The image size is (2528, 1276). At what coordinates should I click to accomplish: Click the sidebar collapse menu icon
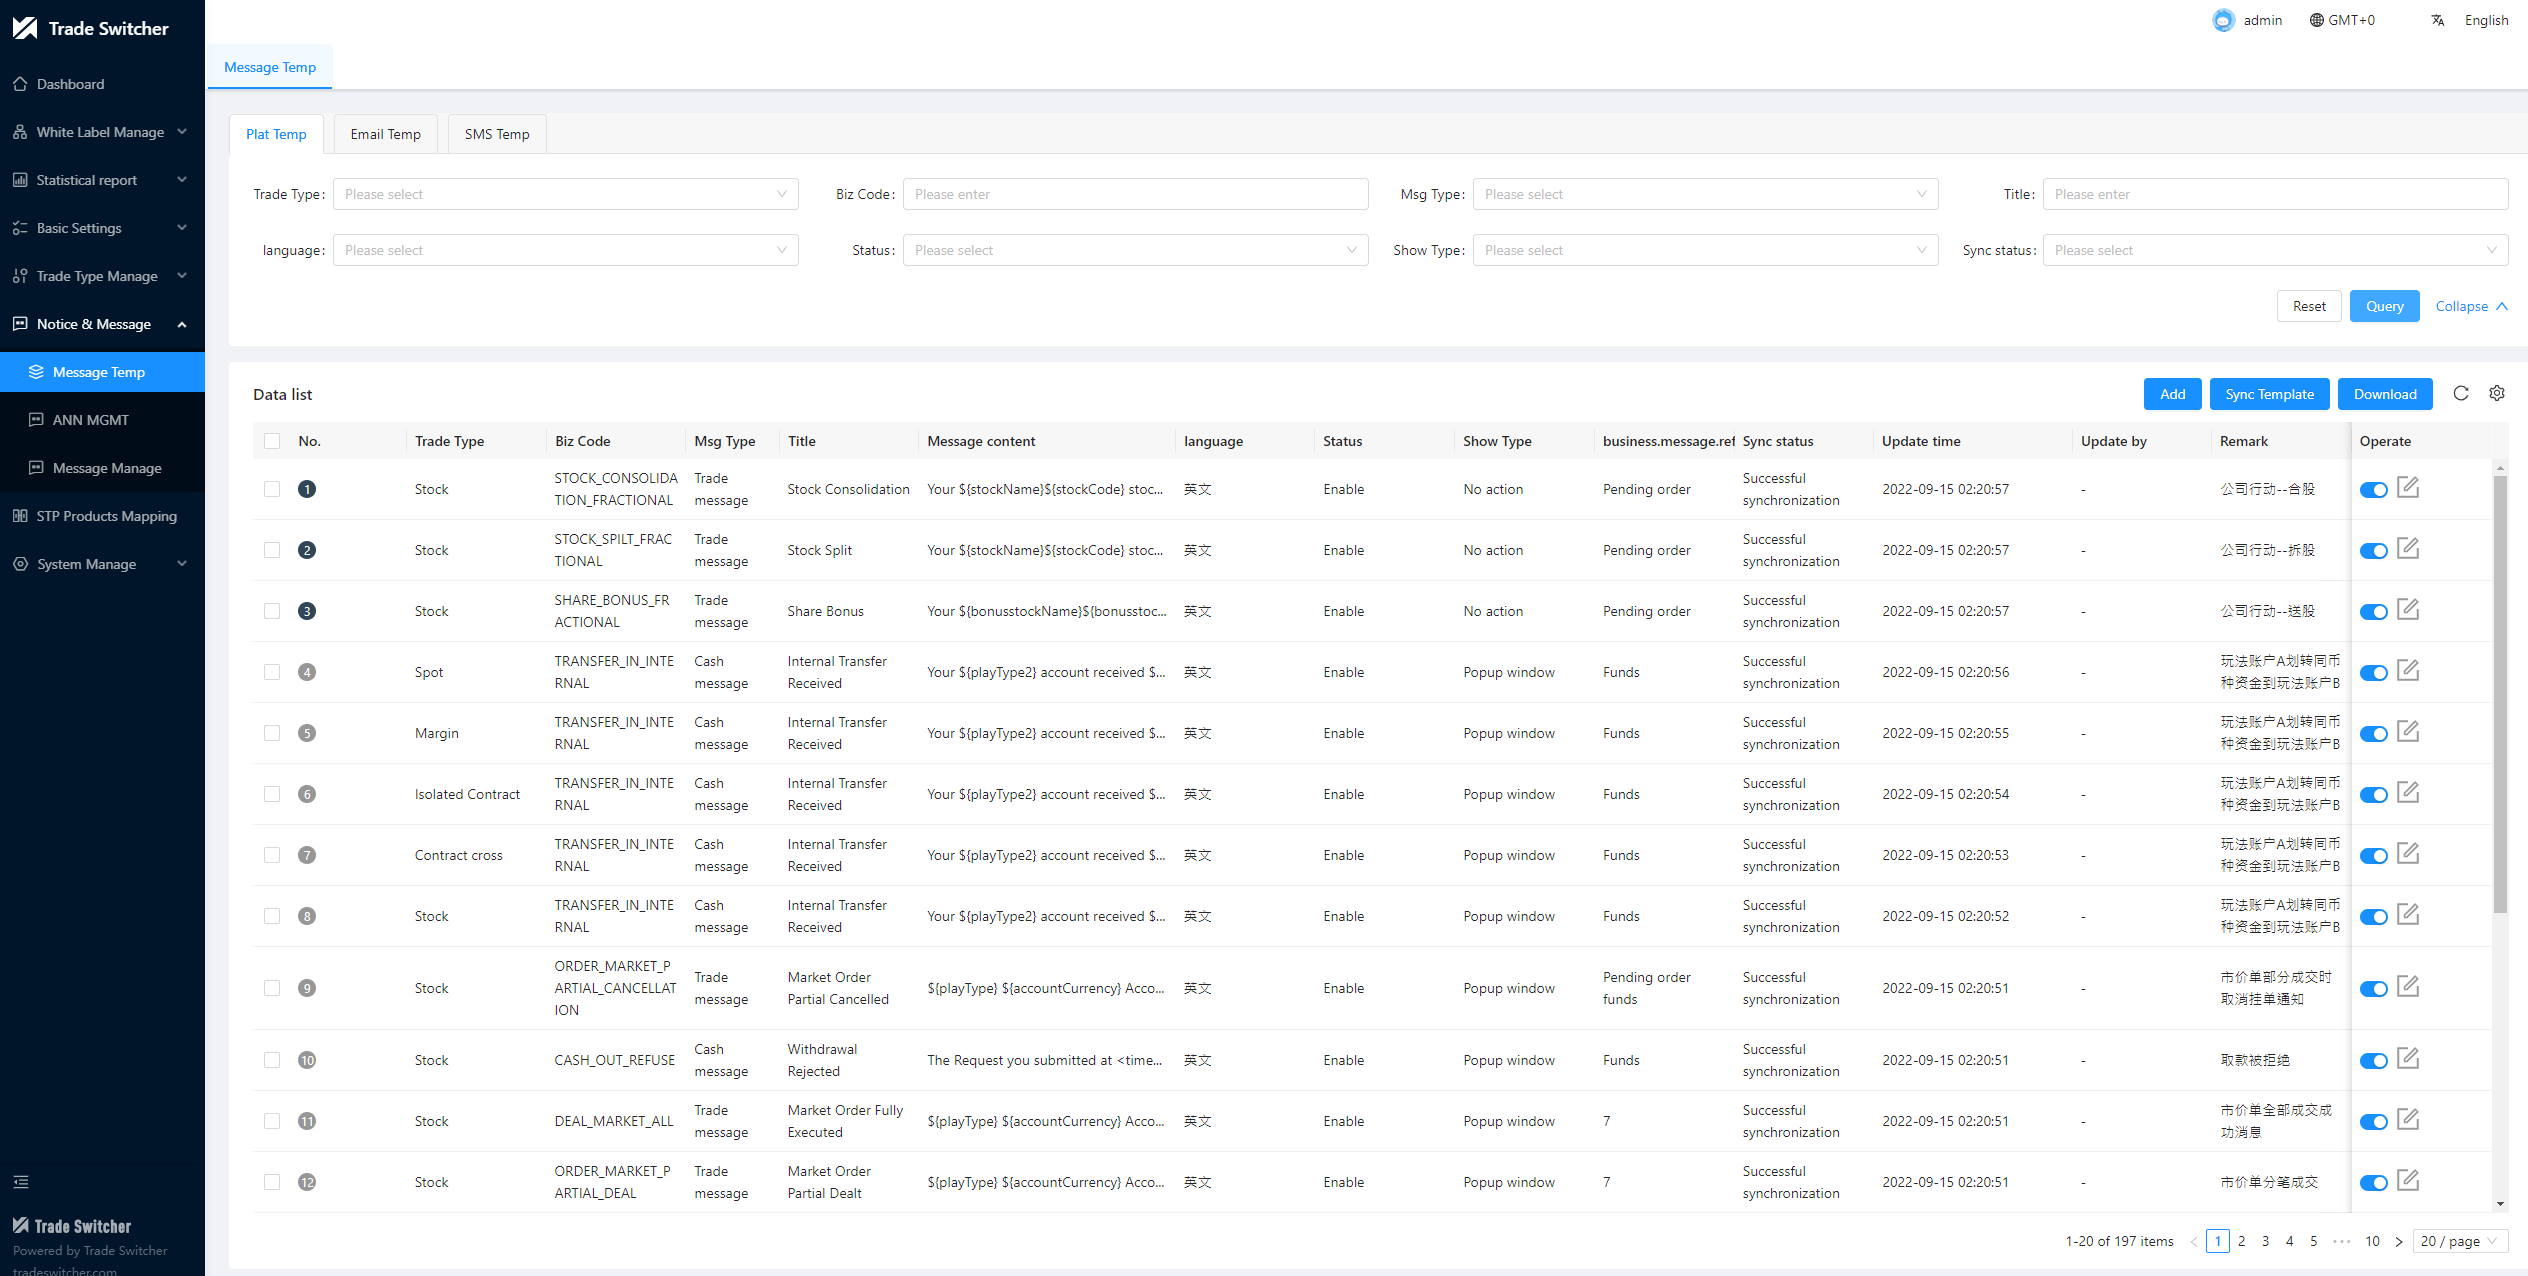[21, 1182]
